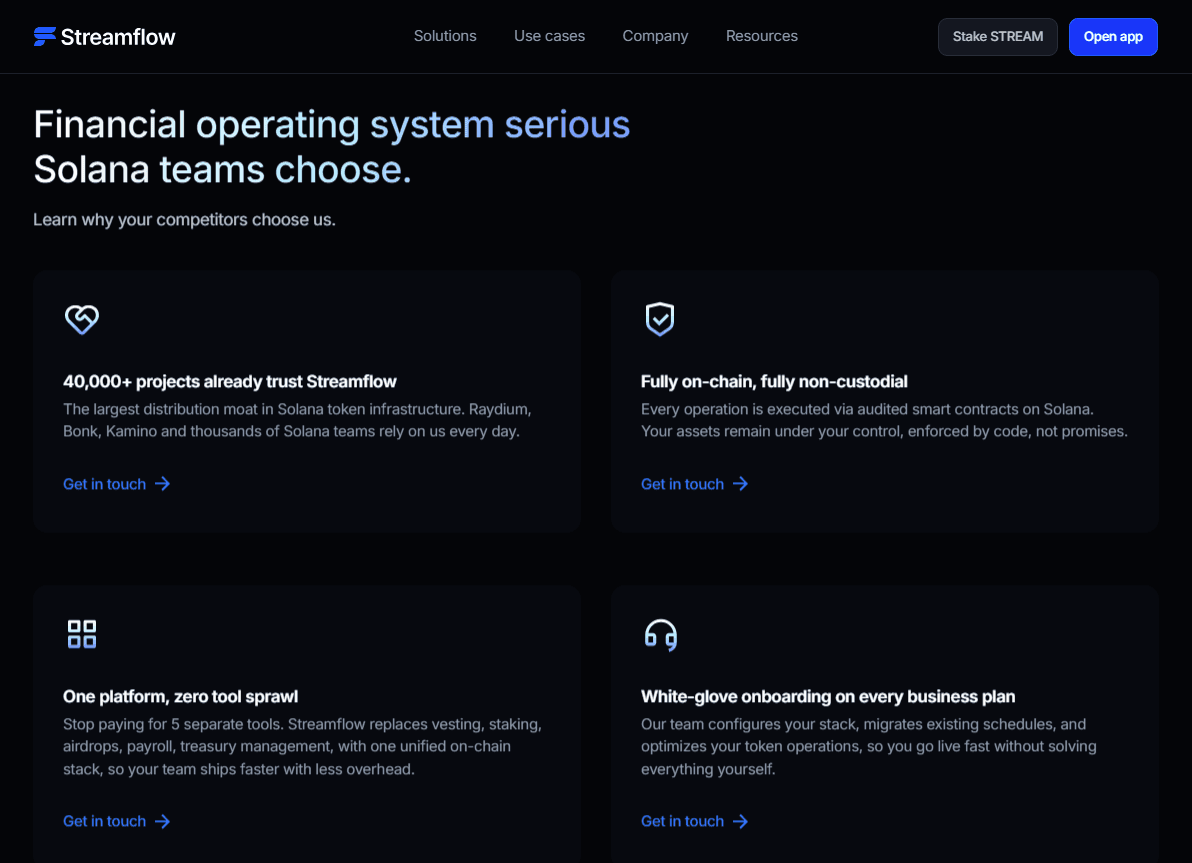Click paragraph starting 'Our team configures your stack'
Image resolution: width=1192 pixels, height=863 pixels.
click(869, 747)
